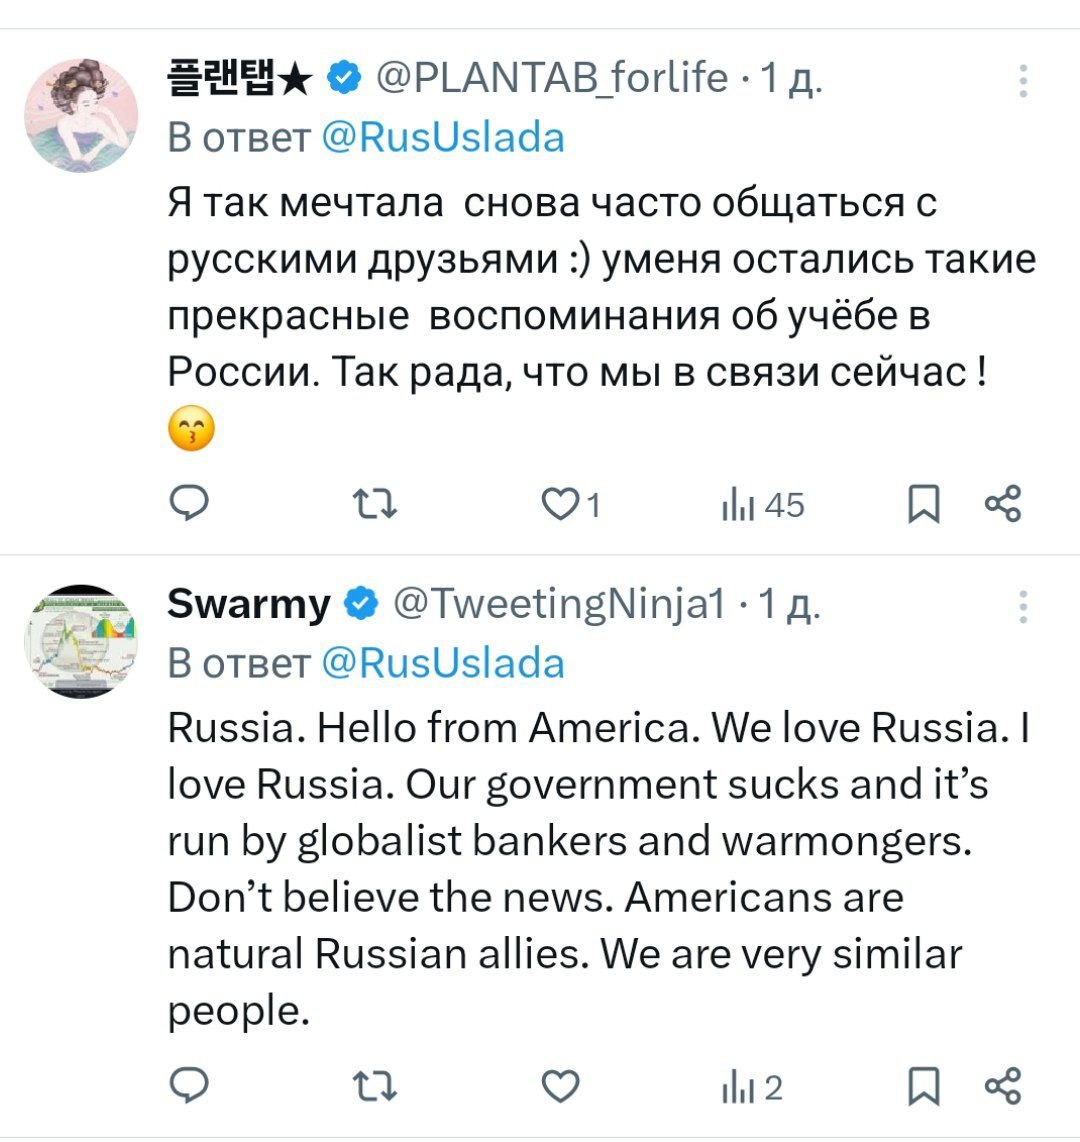Reply to the PLANTAB_forlife tweet
This screenshot has width=1080, height=1142.
coord(188,504)
